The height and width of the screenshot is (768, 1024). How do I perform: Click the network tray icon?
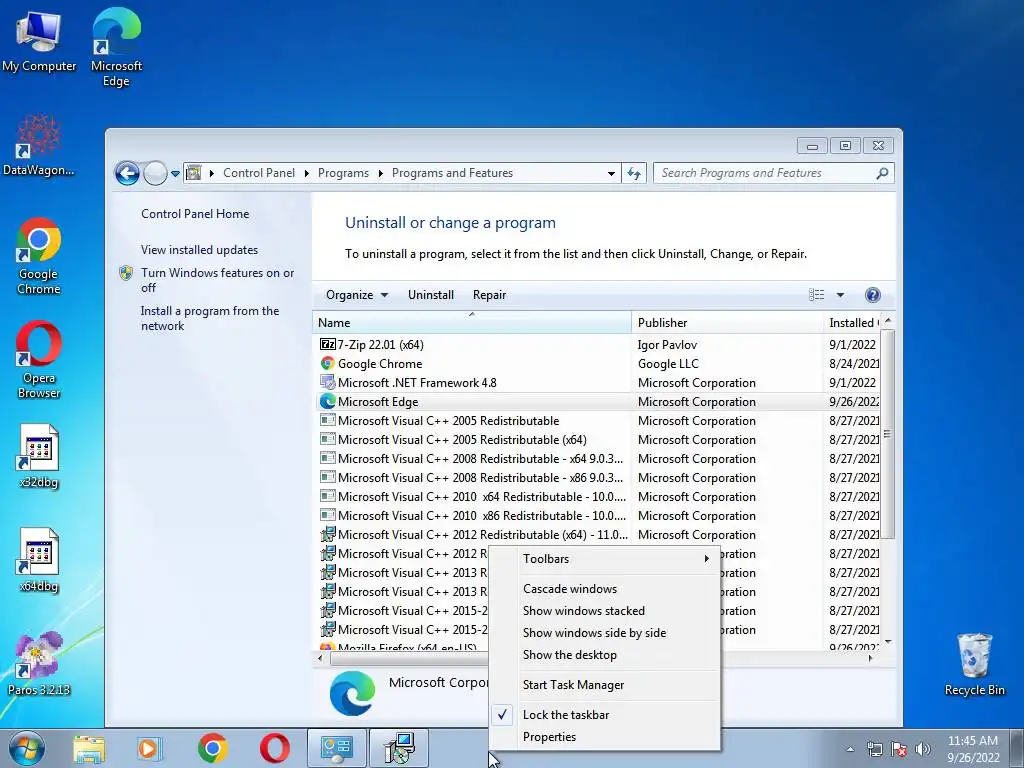pos(874,748)
